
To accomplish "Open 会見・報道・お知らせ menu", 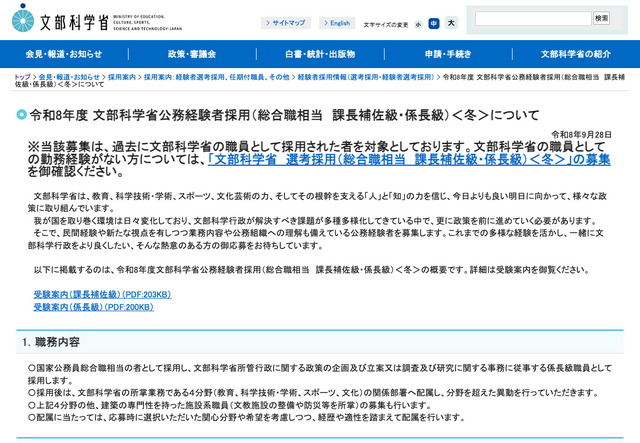I will point(64,54).
